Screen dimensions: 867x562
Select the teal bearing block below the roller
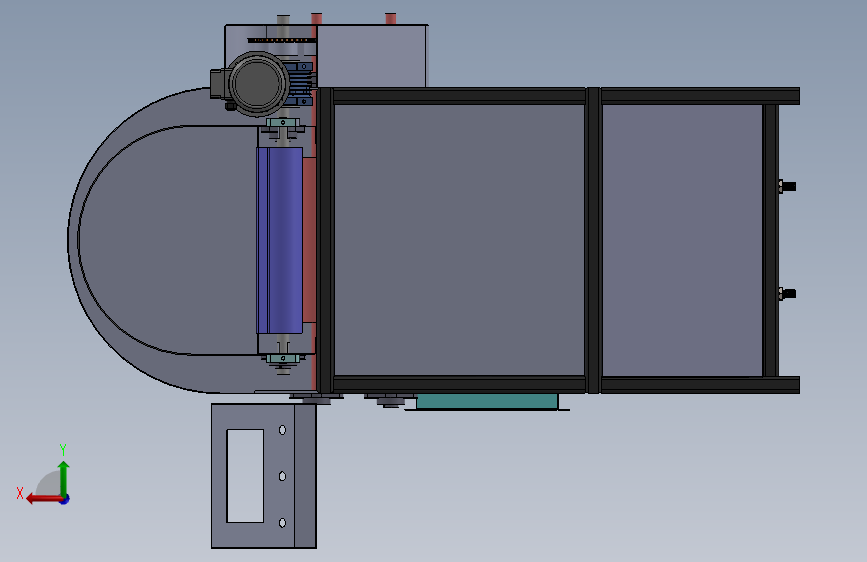pos(283,358)
